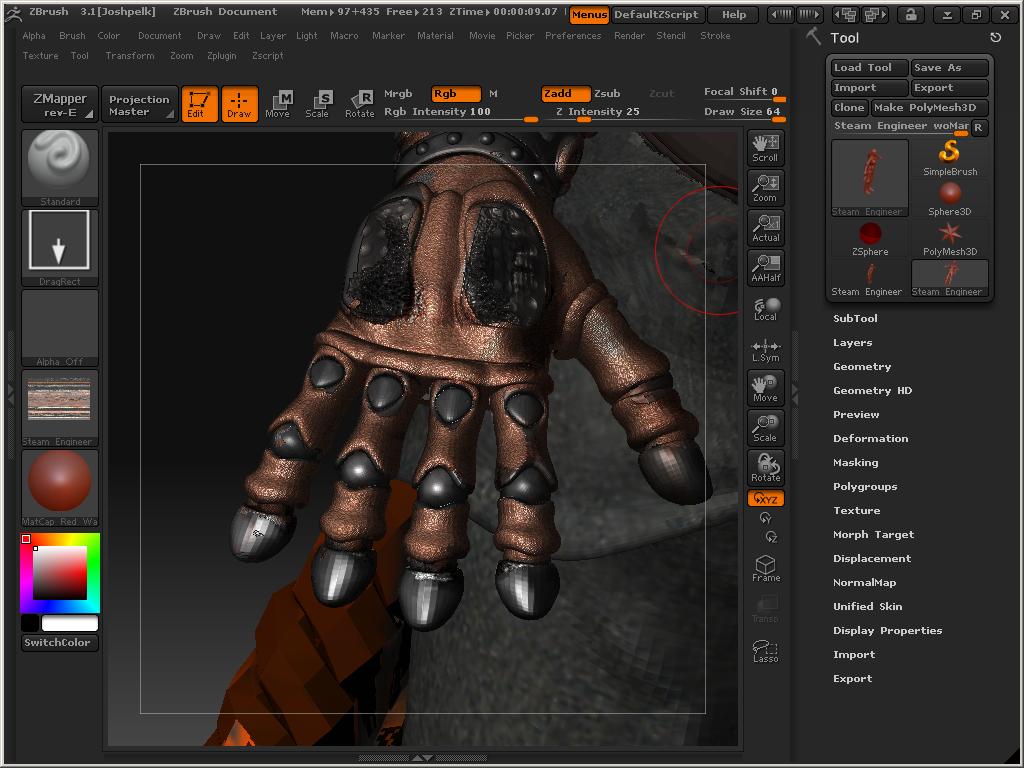This screenshot has width=1024, height=768.
Task: Open the Material menu
Action: (435, 35)
